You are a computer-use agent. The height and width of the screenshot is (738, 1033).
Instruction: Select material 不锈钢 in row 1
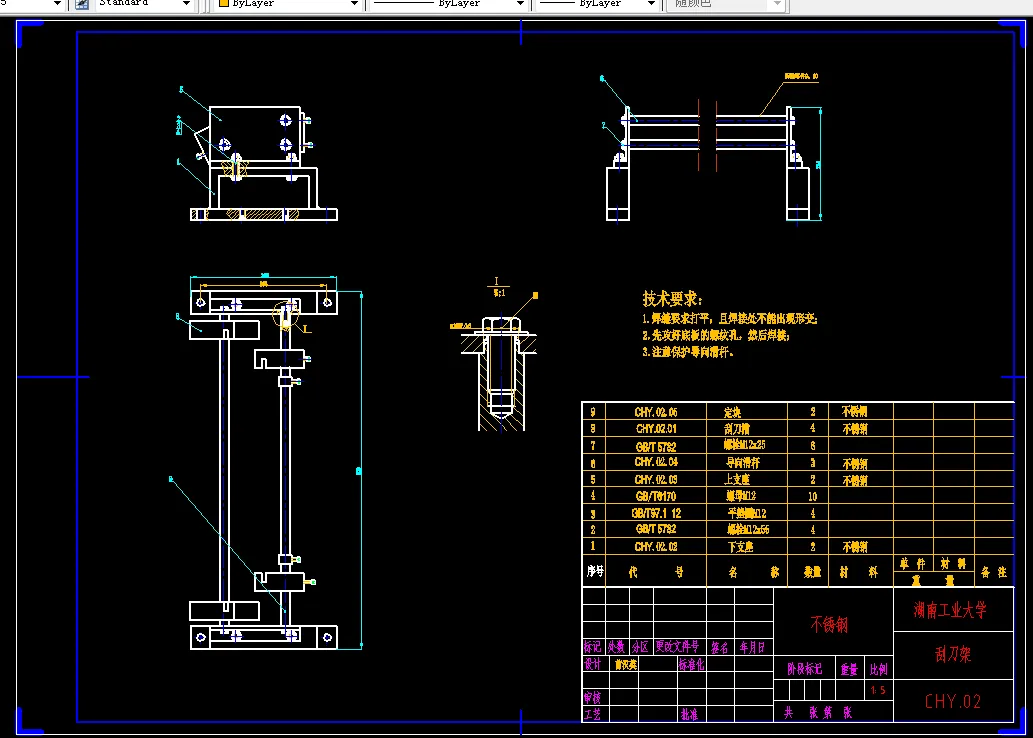click(x=854, y=547)
